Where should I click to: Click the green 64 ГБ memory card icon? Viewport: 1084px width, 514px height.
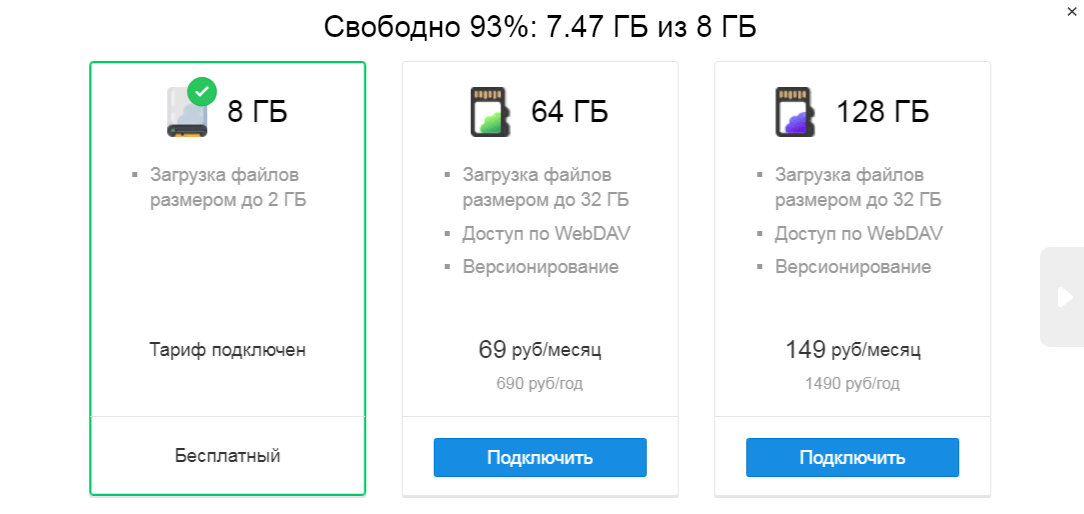click(x=490, y=111)
